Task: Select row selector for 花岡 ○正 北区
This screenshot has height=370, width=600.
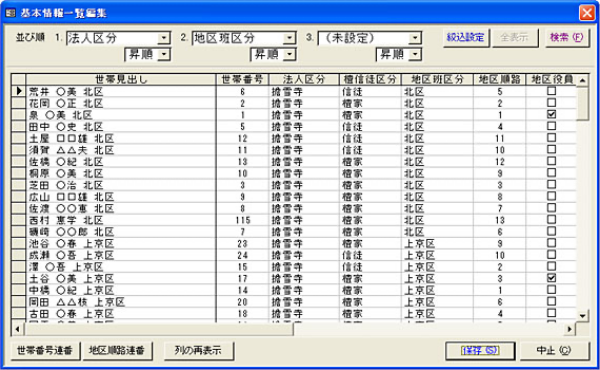Action: tap(18, 103)
